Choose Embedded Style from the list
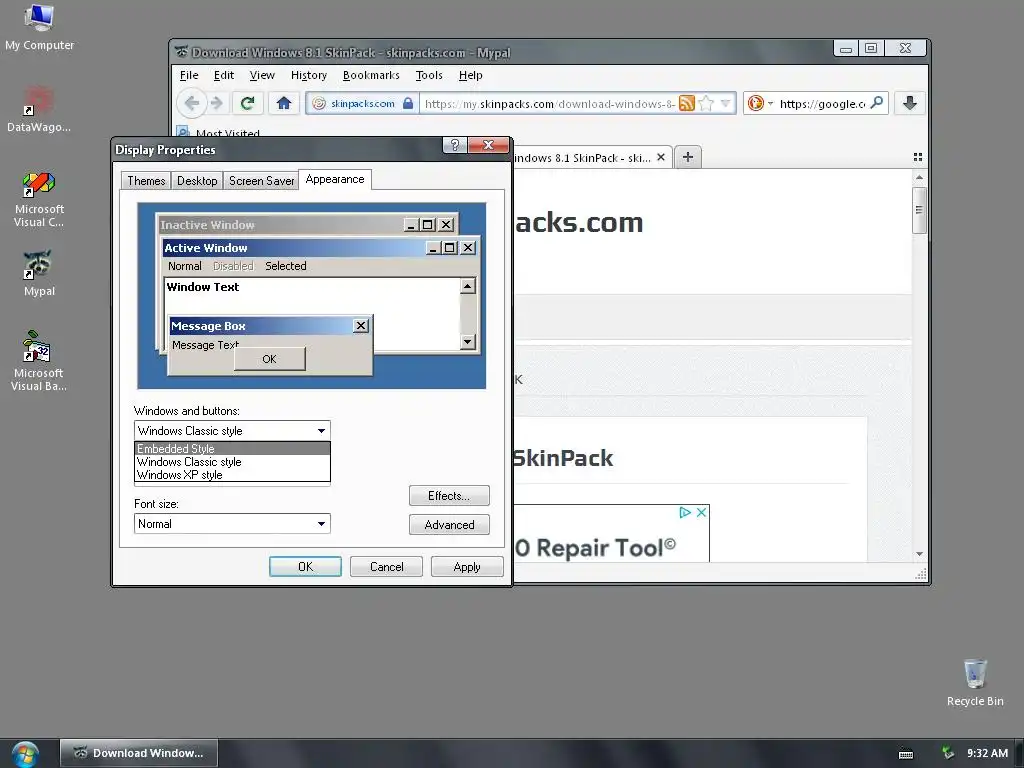1024x768 pixels. point(232,449)
